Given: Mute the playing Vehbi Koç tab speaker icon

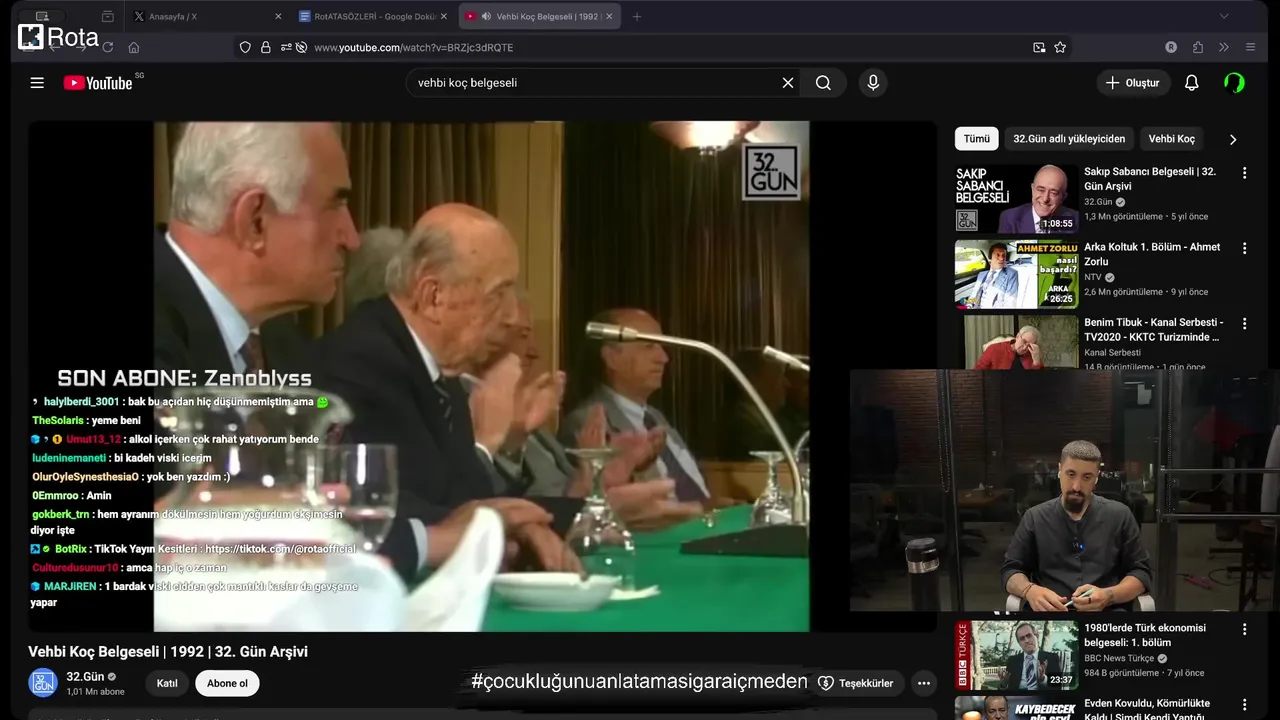Looking at the screenshot, I should [486, 16].
